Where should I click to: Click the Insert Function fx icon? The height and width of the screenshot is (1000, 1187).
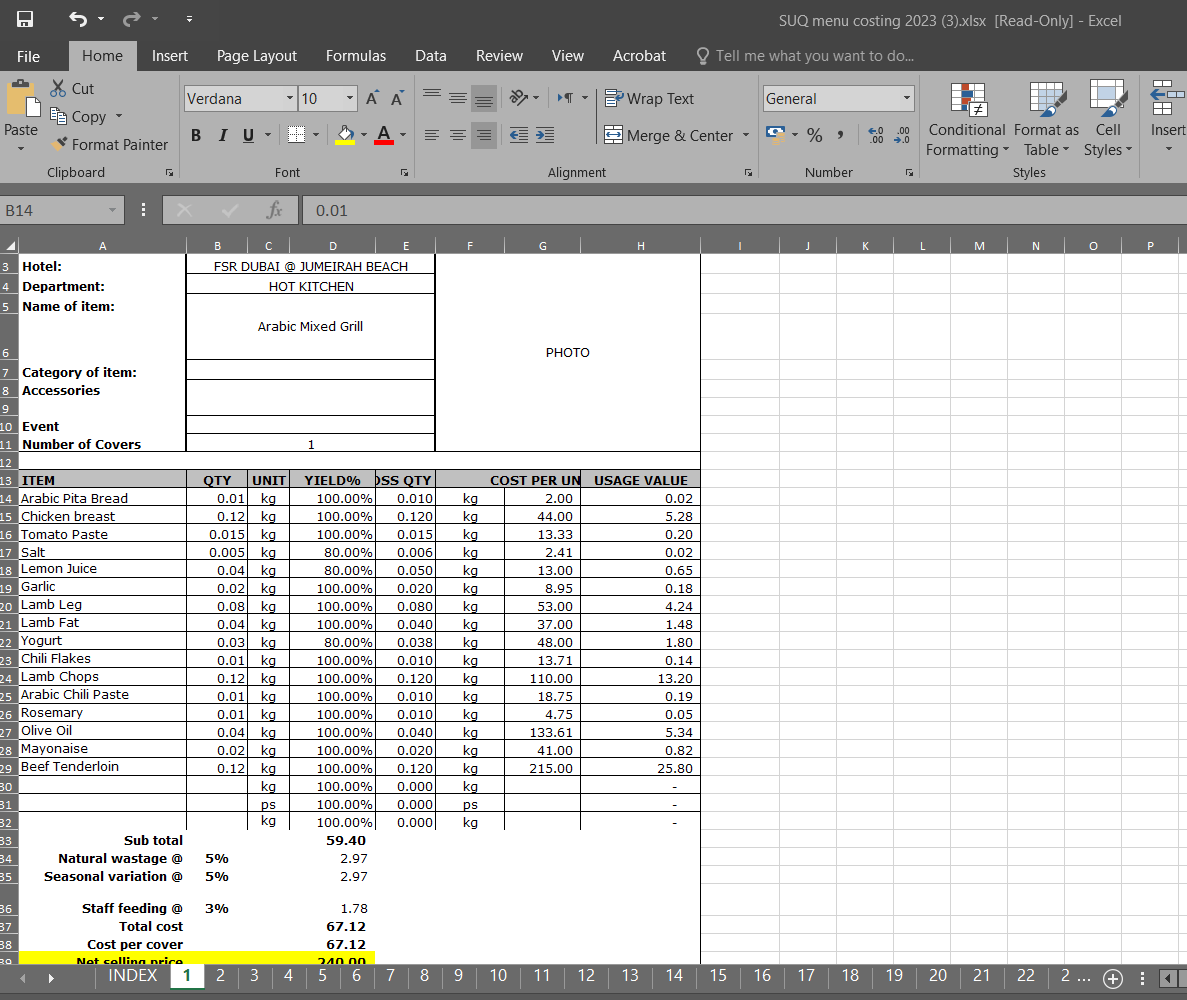tap(274, 210)
